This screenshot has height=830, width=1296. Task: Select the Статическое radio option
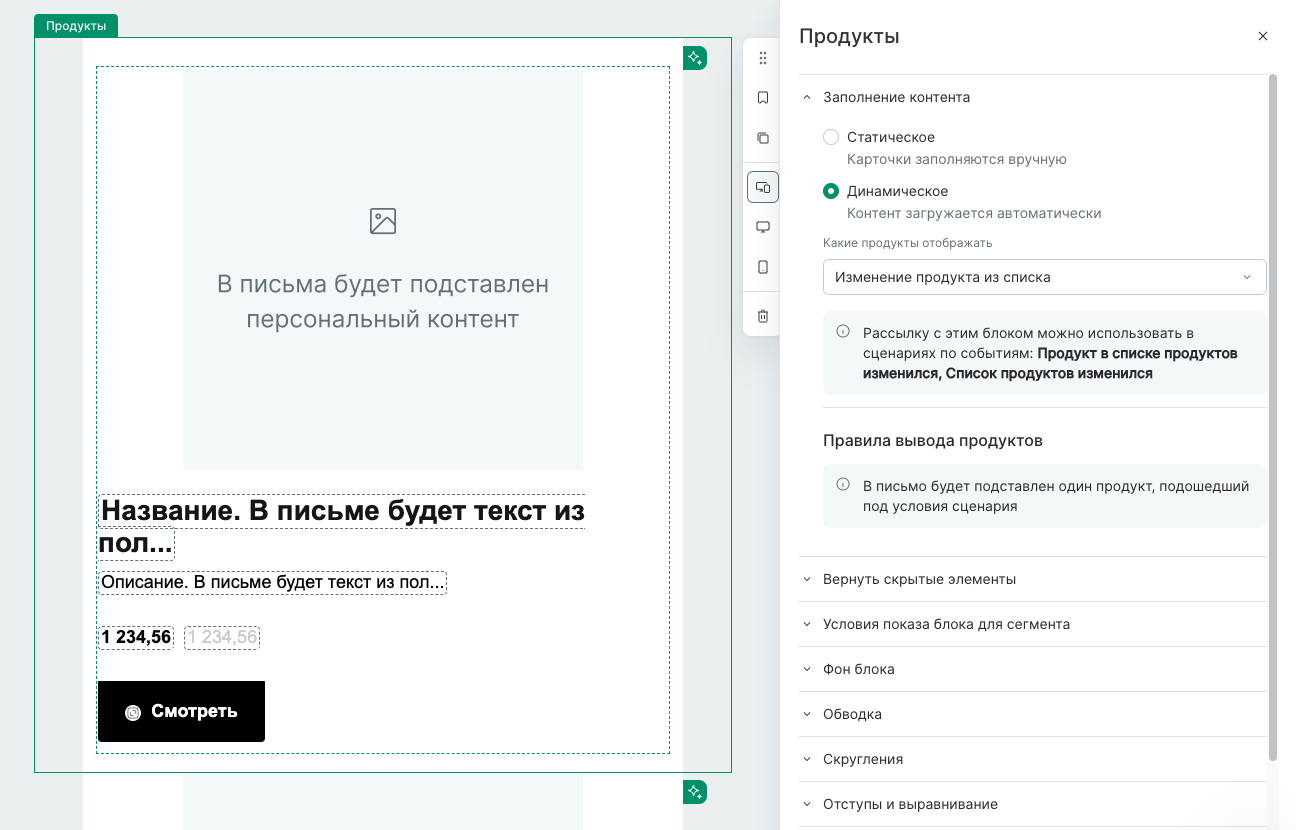pos(831,137)
